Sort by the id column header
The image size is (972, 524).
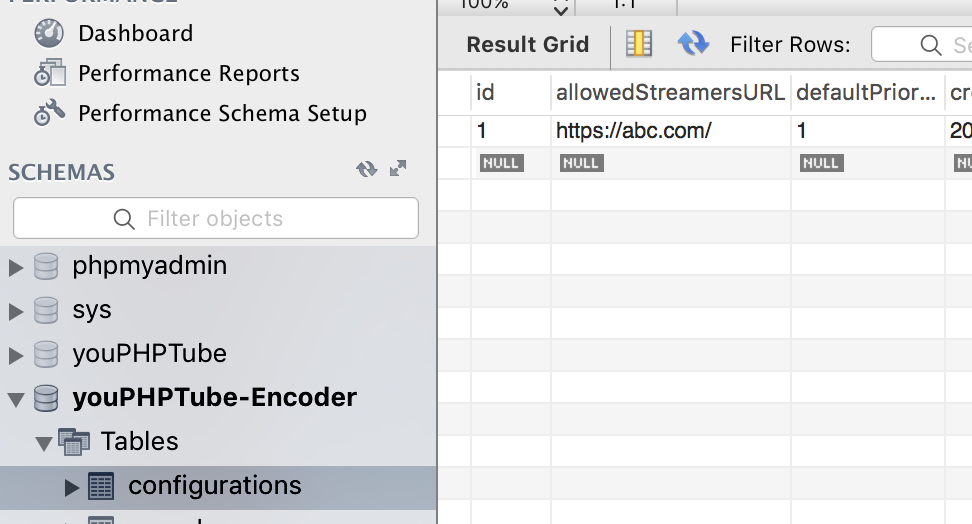[x=510, y=93]
